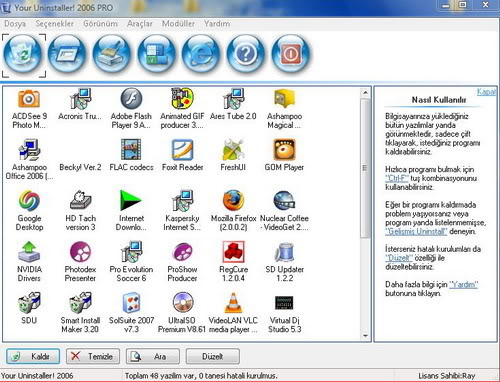Screen dimensions: 500x382
Task: Click "Lisans Sahibi:Ray" in status bar
Action: 447,376
